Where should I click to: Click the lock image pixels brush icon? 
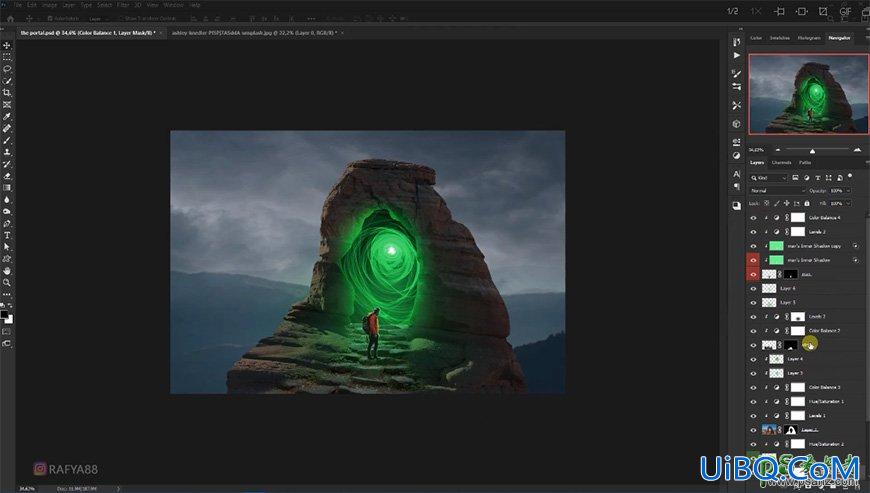(x=777, y=204)
